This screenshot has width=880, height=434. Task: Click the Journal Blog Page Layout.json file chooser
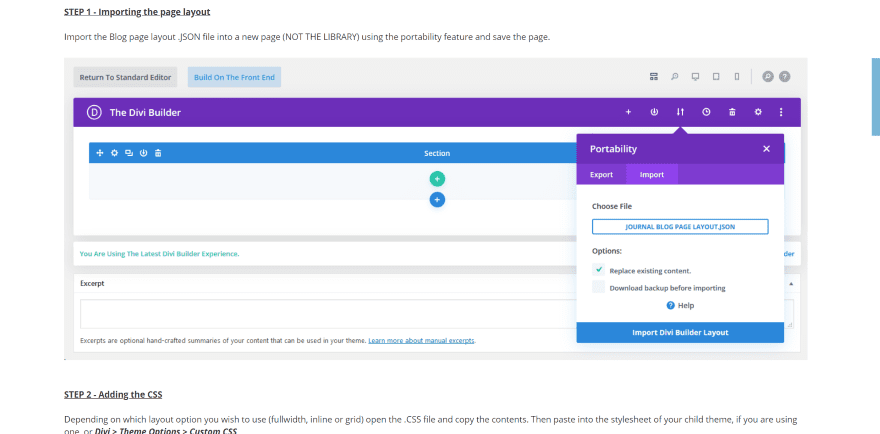(680, 227)
